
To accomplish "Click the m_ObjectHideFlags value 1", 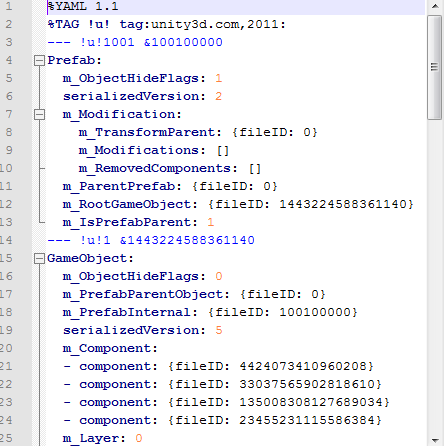I will (218, 78).
